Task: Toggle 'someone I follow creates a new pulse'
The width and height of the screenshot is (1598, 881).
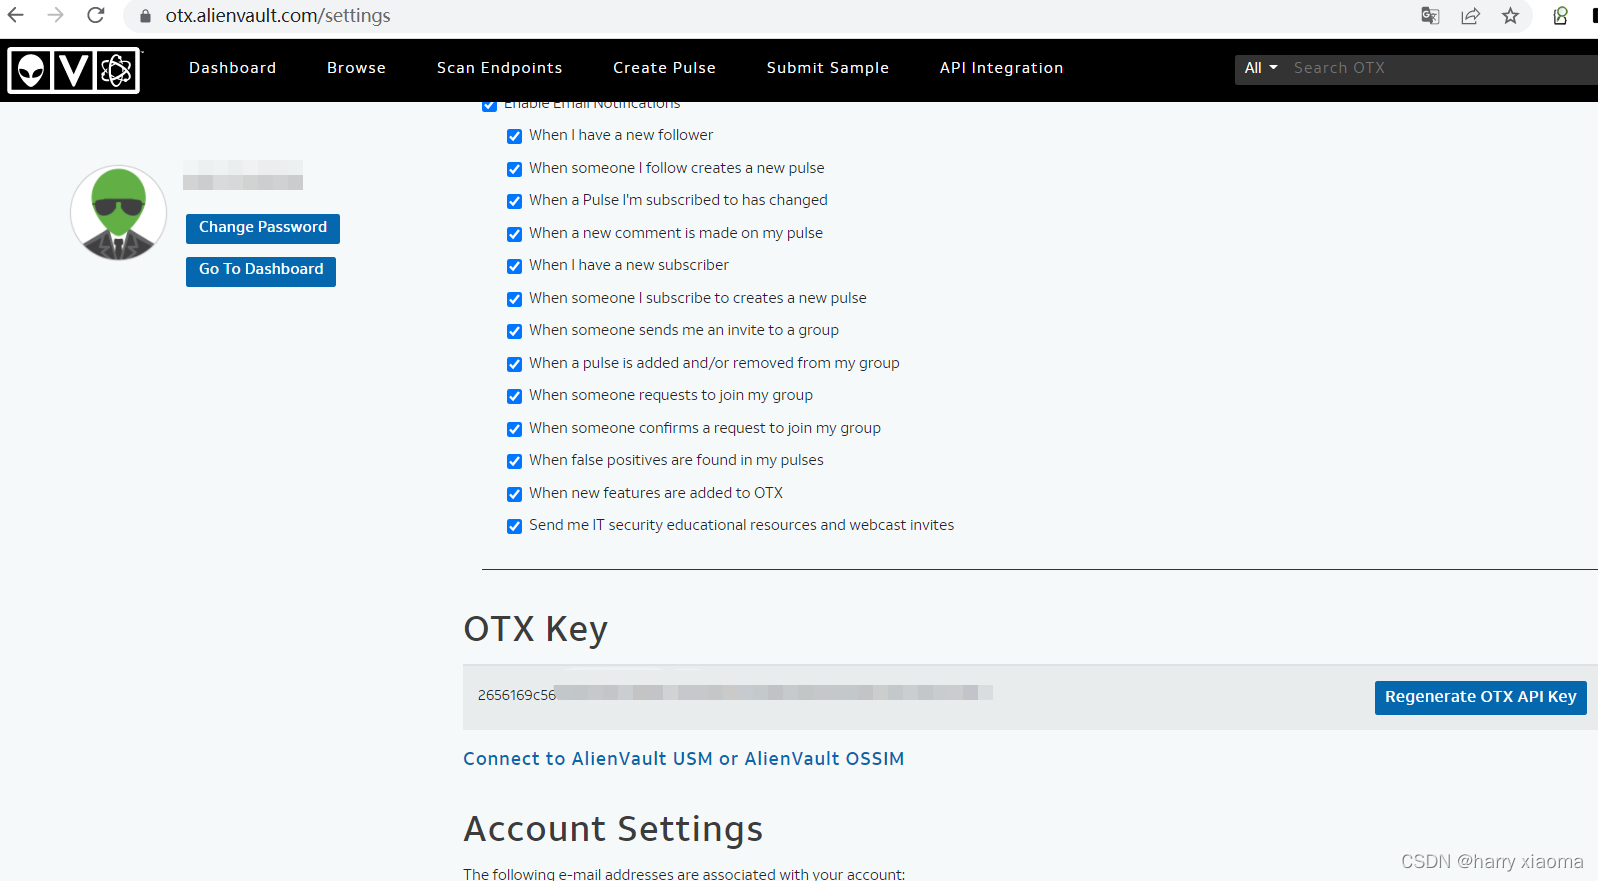Action: [514, 169]
